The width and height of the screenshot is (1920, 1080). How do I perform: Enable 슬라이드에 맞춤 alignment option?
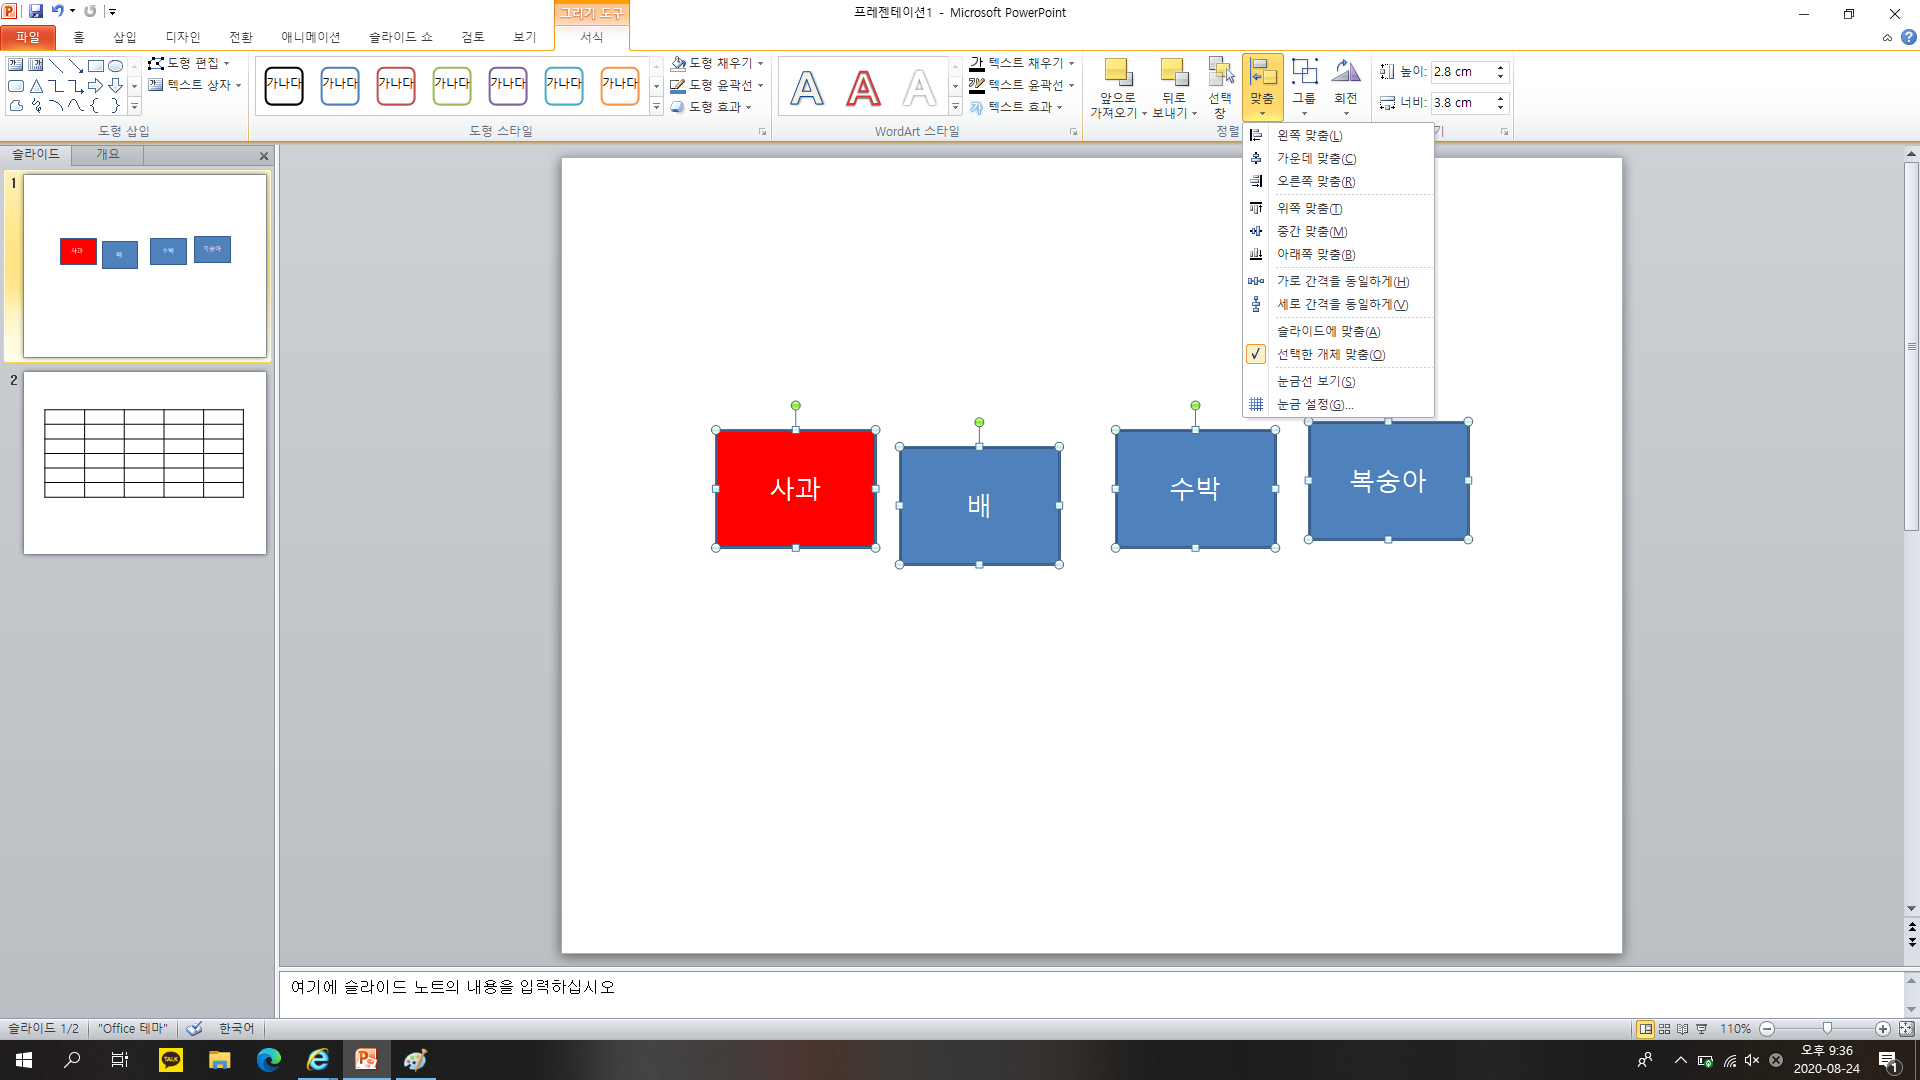point(1328,331)
